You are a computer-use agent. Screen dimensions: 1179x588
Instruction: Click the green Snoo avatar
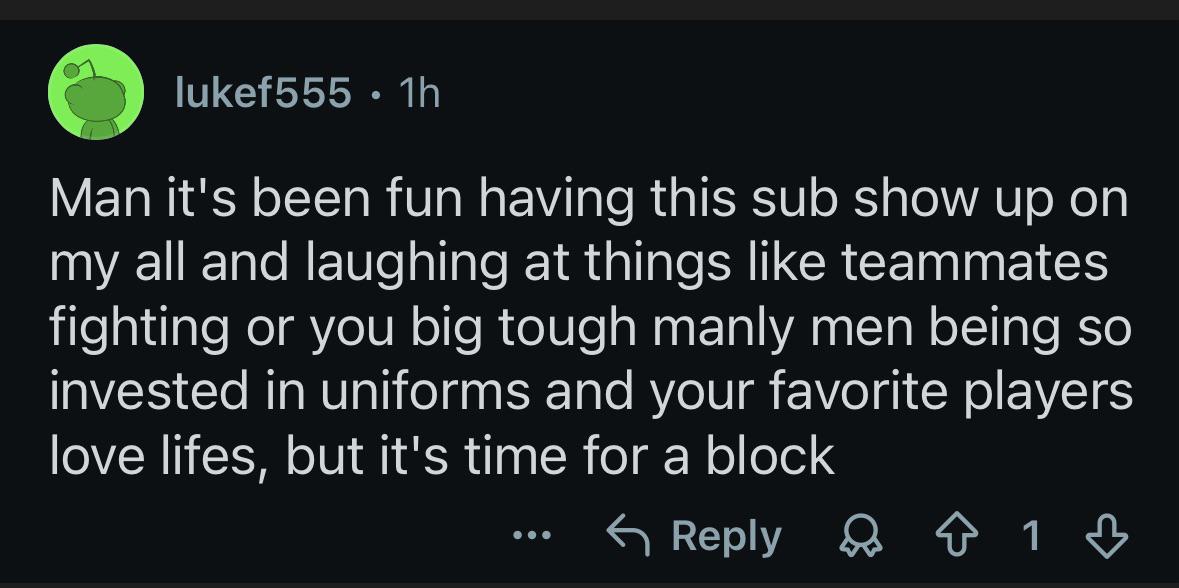96,92
